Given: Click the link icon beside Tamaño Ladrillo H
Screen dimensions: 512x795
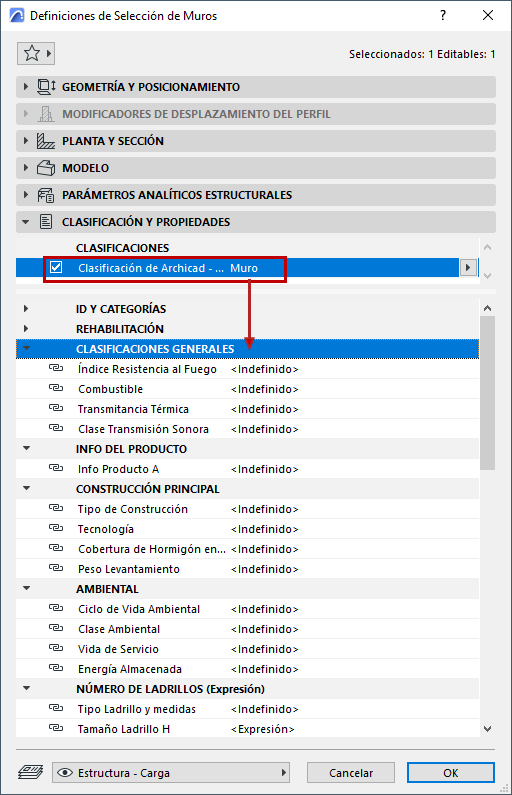Looking at the screenshot, I should 56,728.
